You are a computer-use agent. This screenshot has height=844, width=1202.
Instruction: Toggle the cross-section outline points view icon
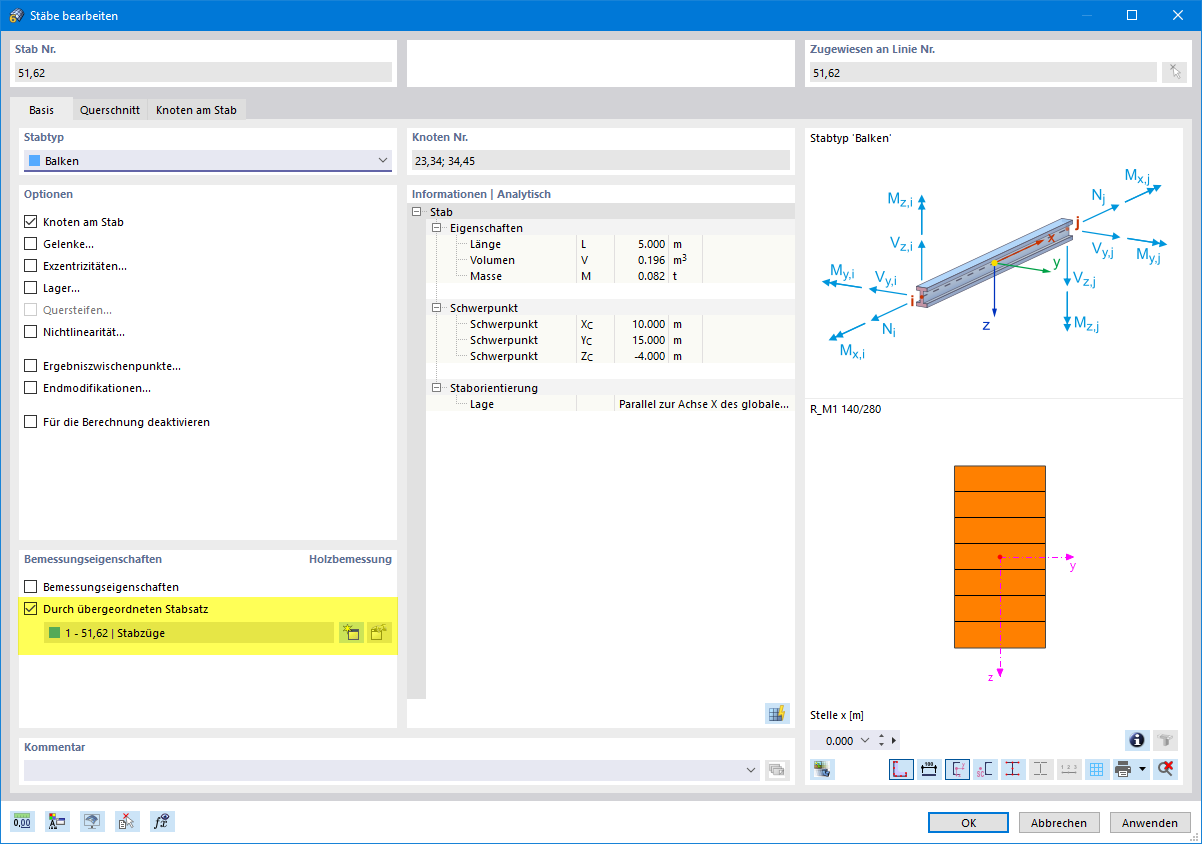coord(901,769)
